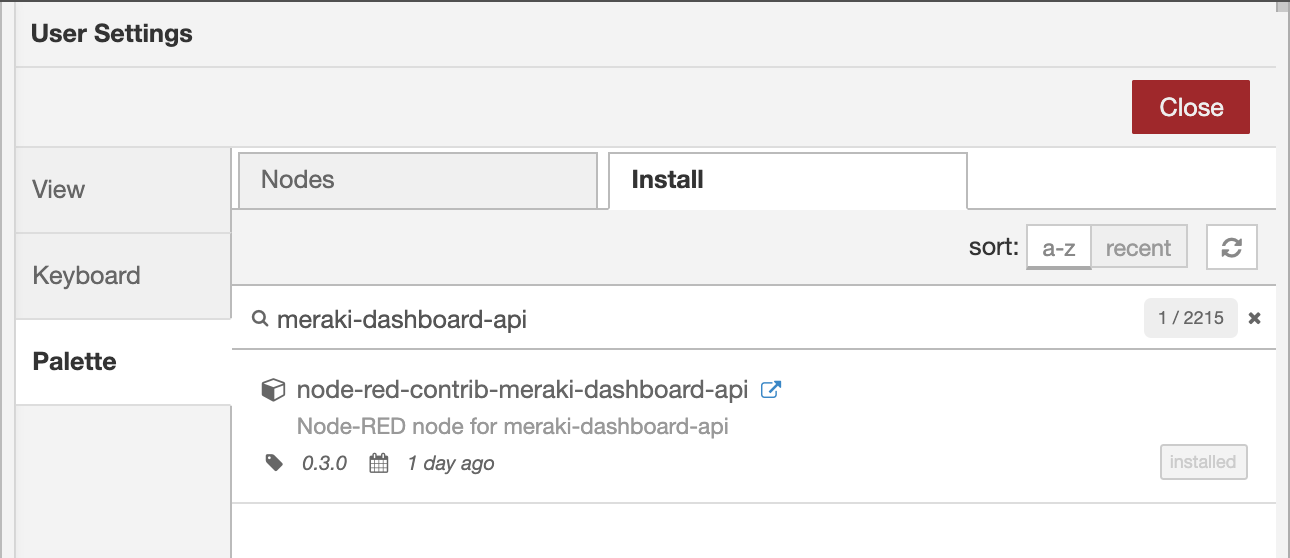
Task: Open the View settings section
Action: pyautogui.click(x=124, y=190)
